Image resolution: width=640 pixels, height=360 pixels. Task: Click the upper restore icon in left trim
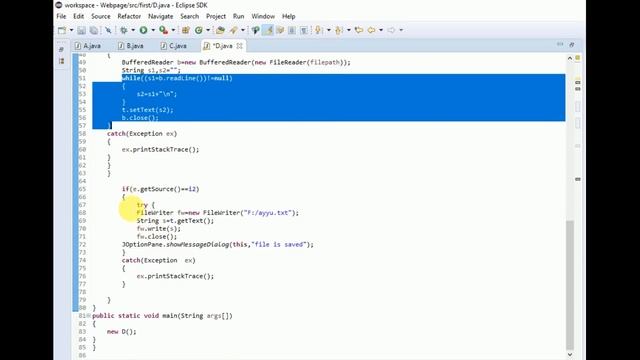click(x=61, y=49)
